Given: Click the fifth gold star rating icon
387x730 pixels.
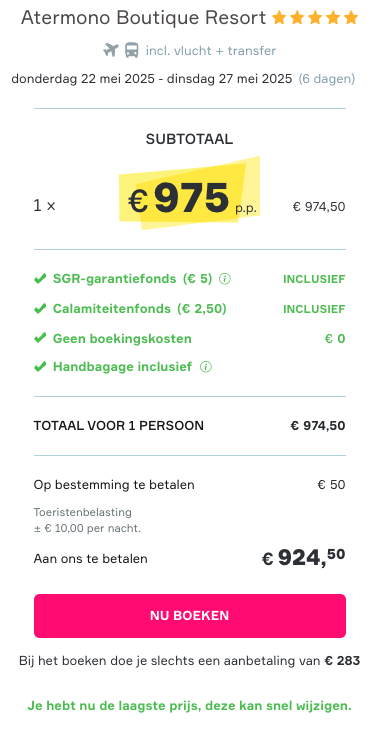Looking at the screenshot, I should [351, 18].
